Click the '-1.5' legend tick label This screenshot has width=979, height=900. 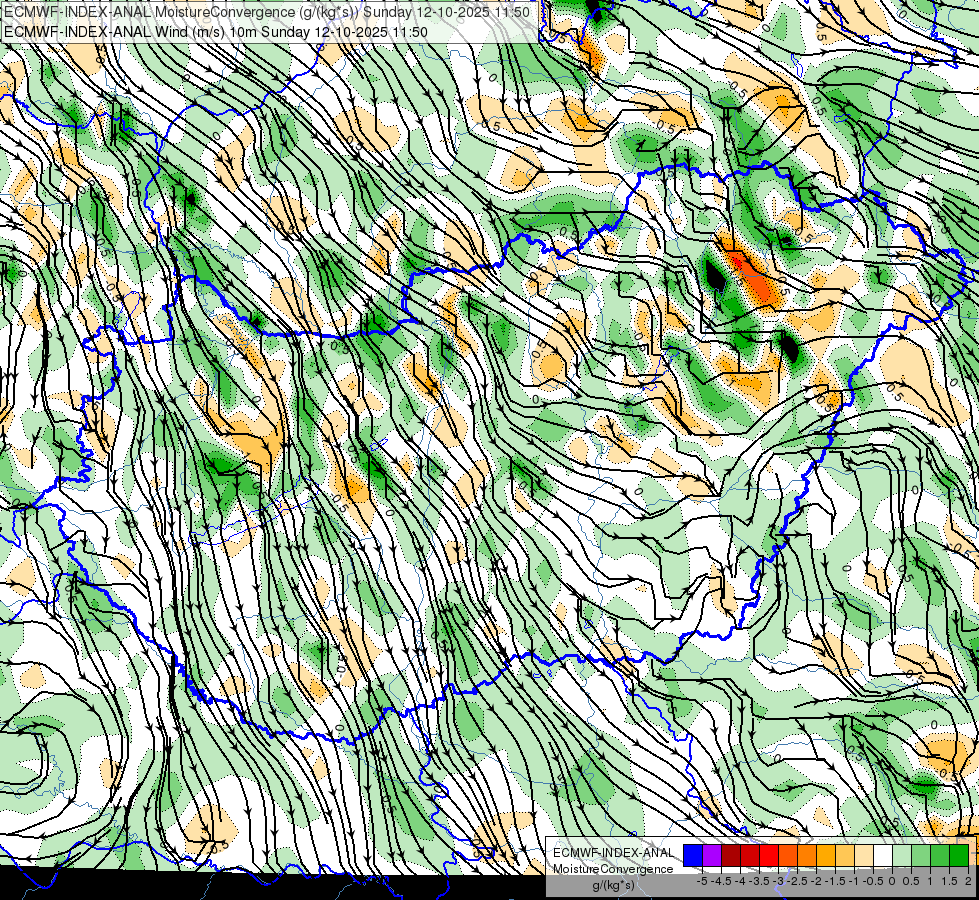tap(835, 881)
